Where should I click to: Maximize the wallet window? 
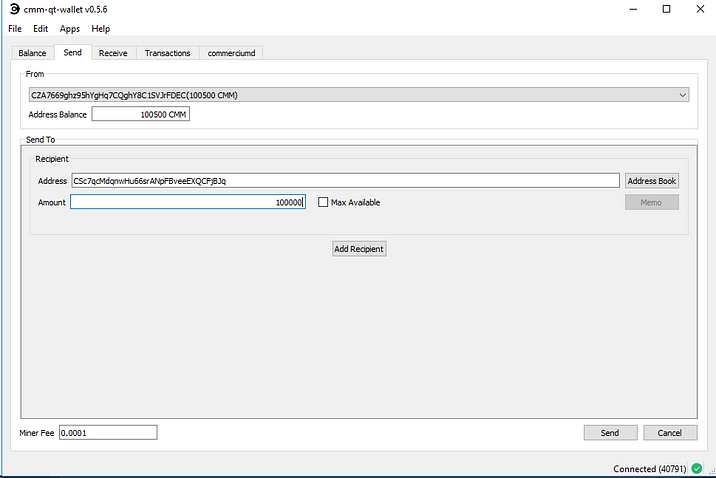click(666, 9)
